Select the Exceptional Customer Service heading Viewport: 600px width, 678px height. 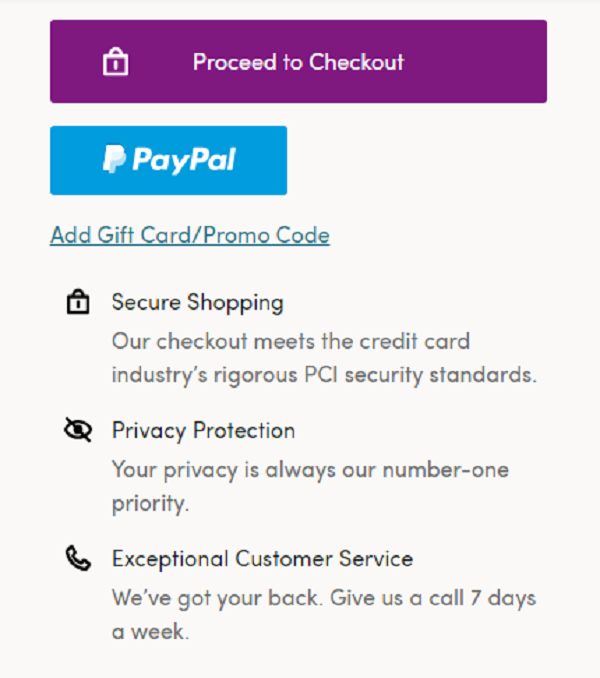pyautogui.click(x=262, y=559)
